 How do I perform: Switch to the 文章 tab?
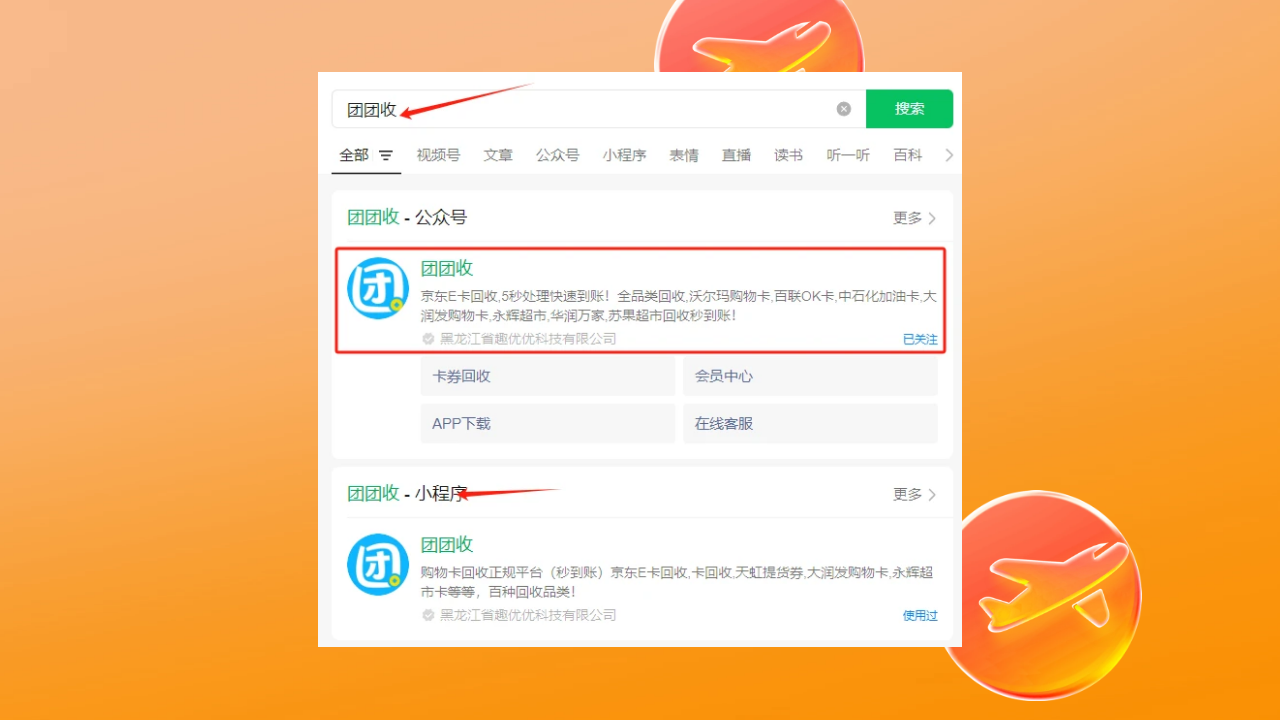pos(498,155)
